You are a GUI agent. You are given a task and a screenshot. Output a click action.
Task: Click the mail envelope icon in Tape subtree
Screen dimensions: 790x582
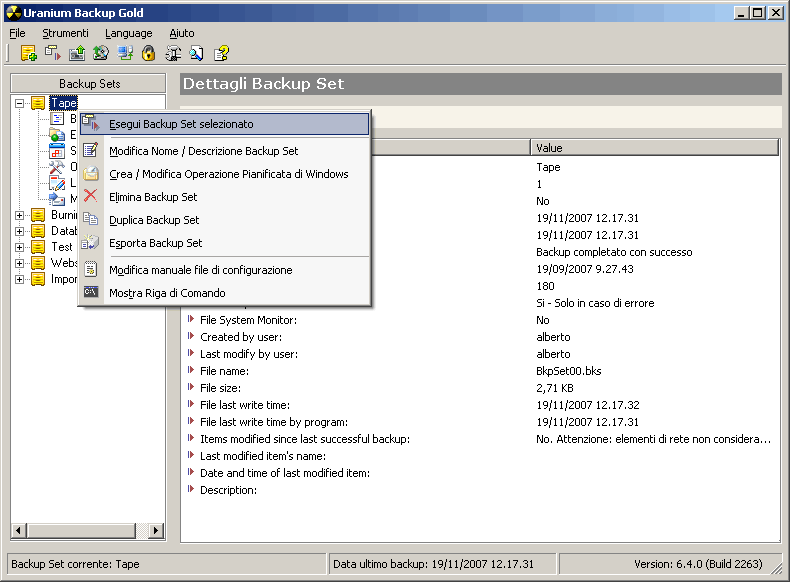coord(57,199)
